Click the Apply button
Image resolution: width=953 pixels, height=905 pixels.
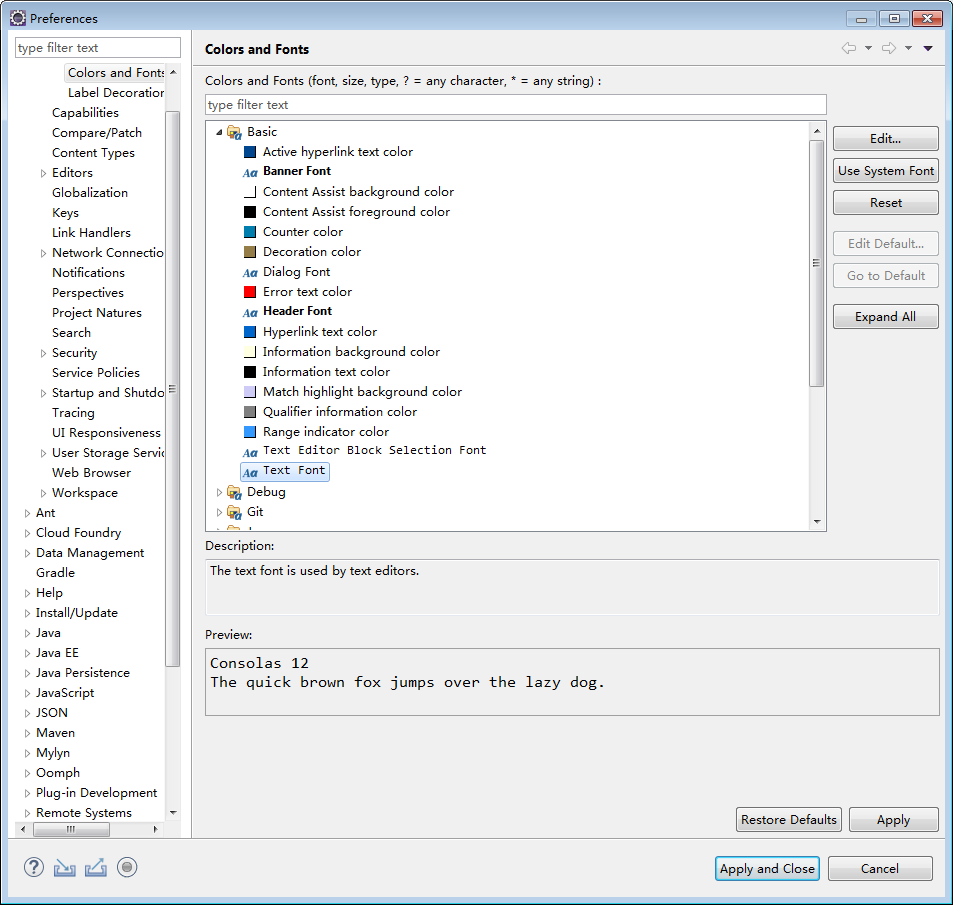pos(893,820)
